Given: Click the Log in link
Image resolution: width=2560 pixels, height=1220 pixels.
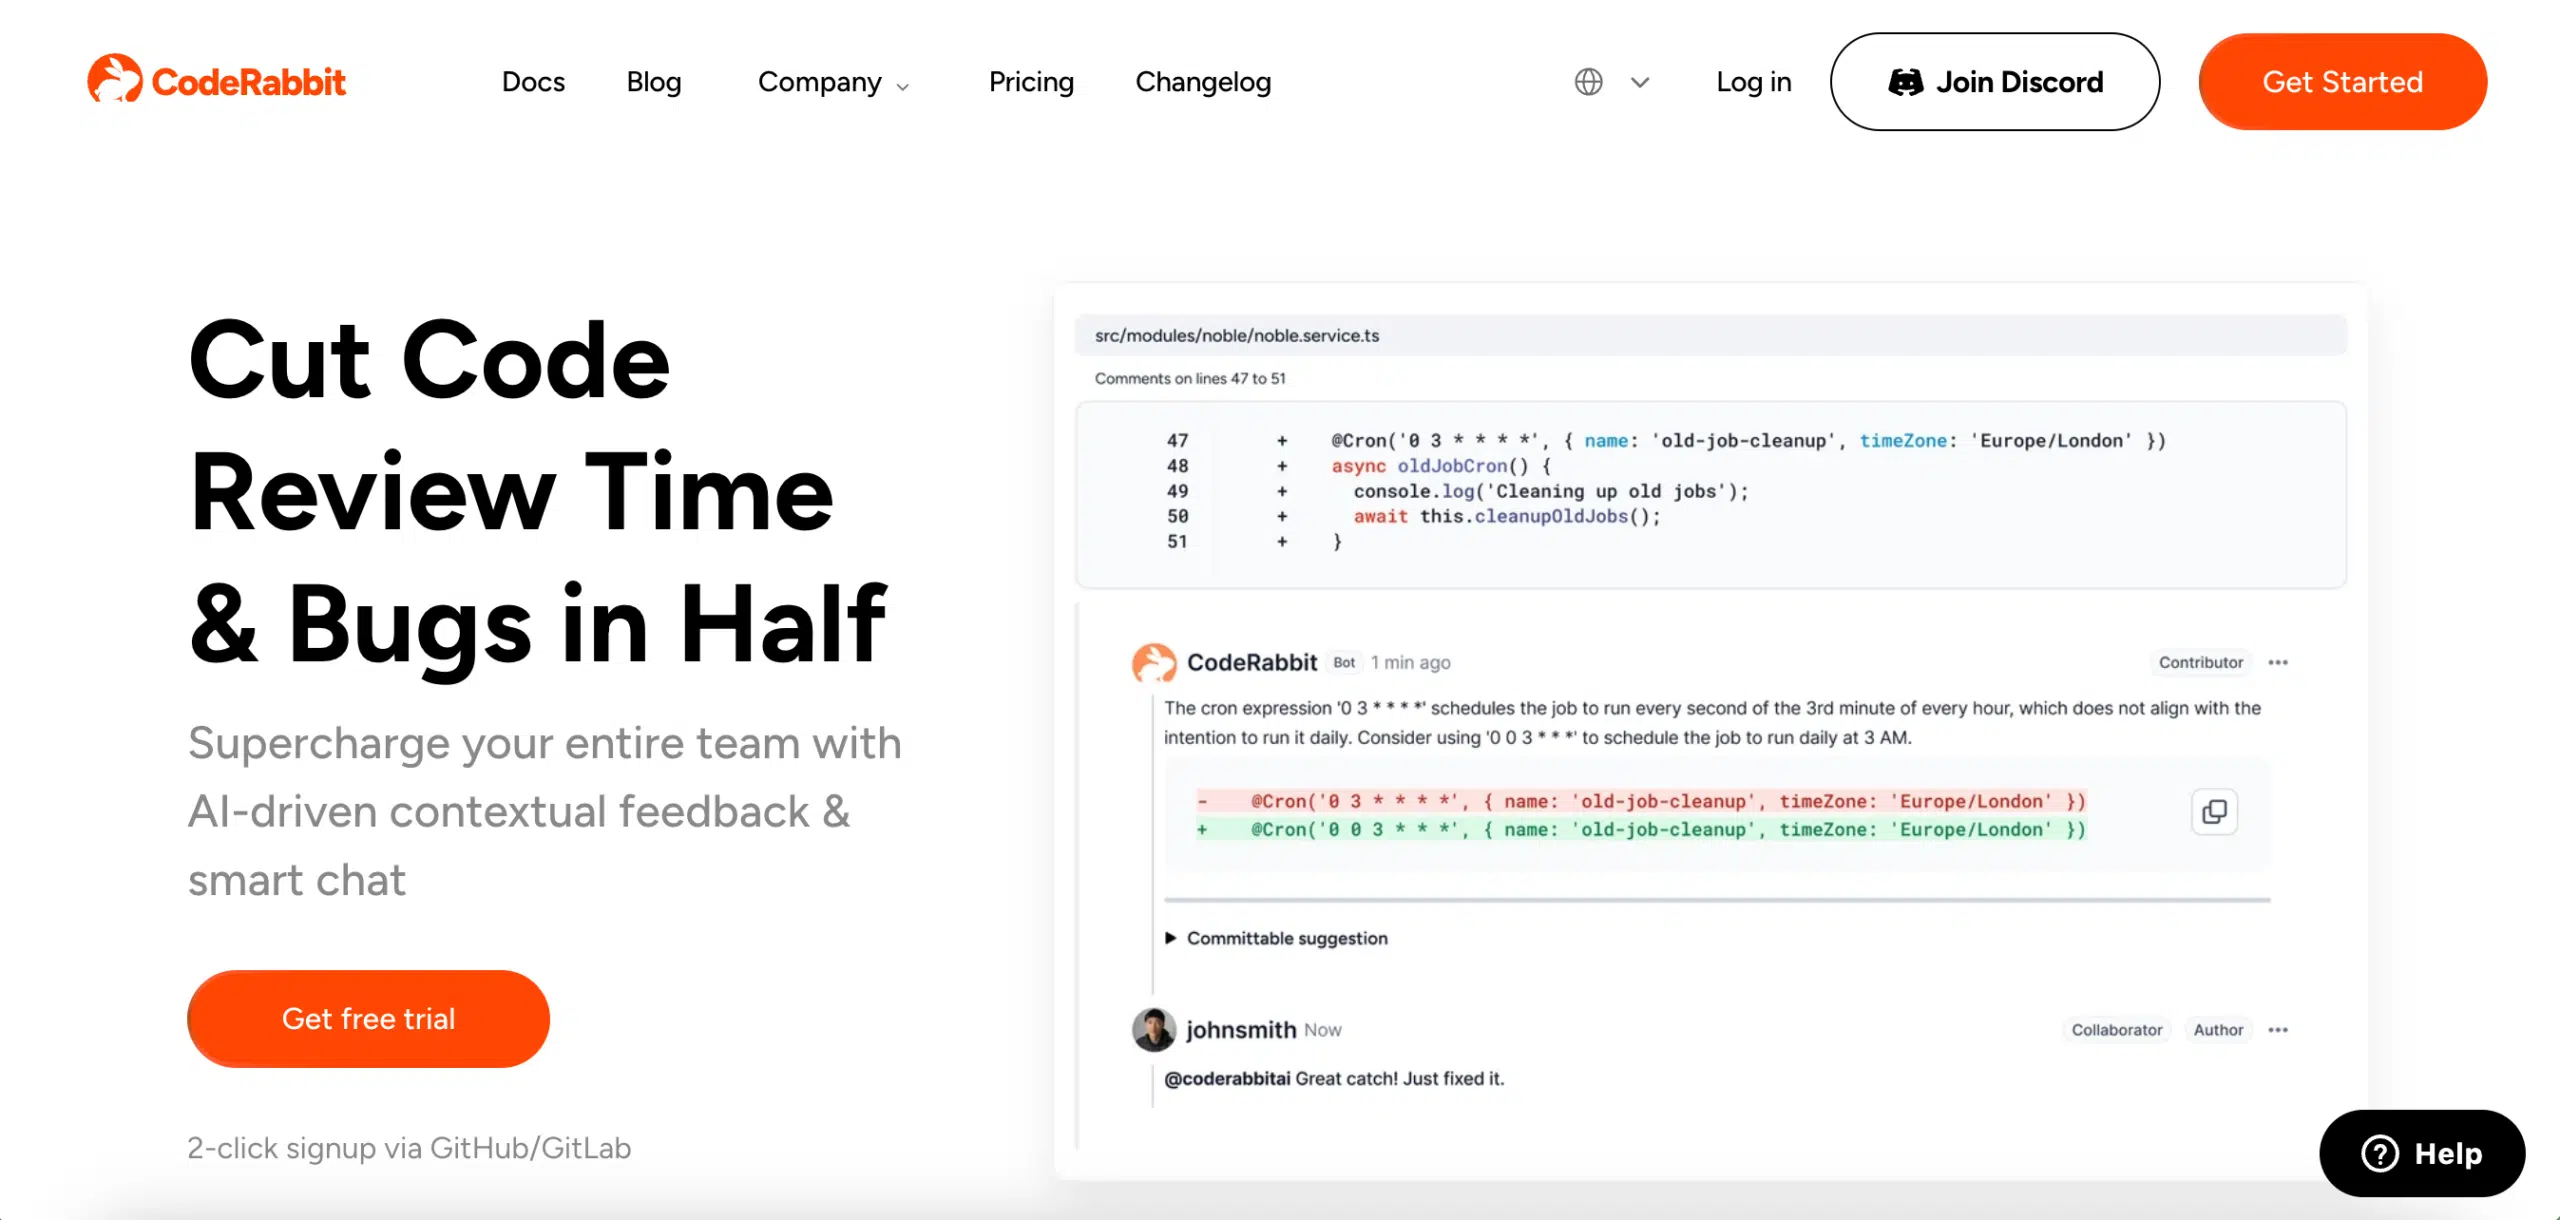Looking at the screenshot, I should click(x=1753, y=80).
